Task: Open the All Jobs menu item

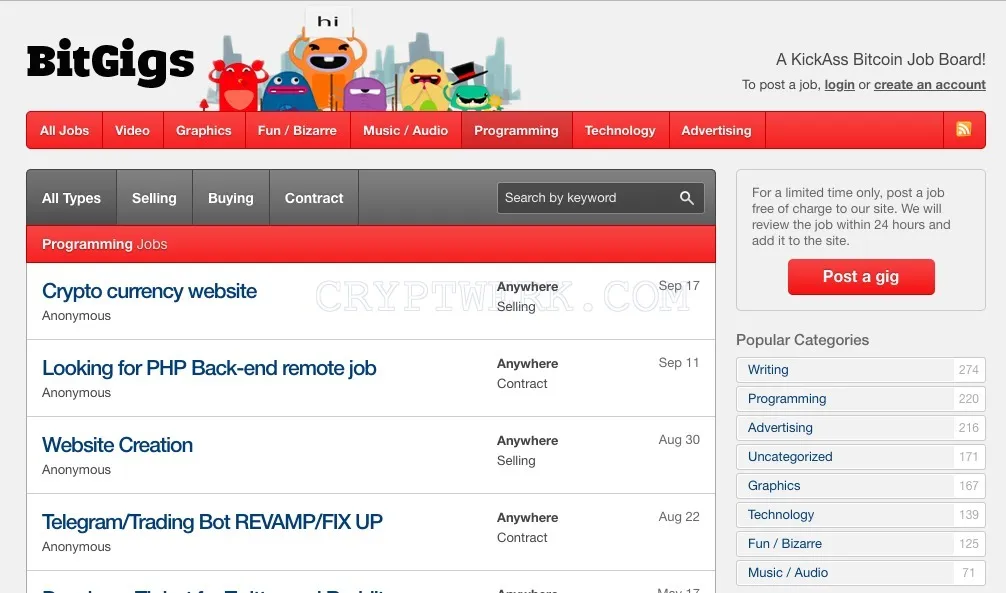Action: tap(65, 130)
